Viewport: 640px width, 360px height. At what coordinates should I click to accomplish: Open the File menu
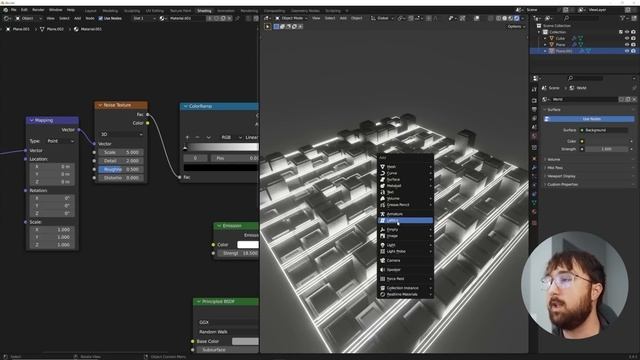click(x=13, y=10)
